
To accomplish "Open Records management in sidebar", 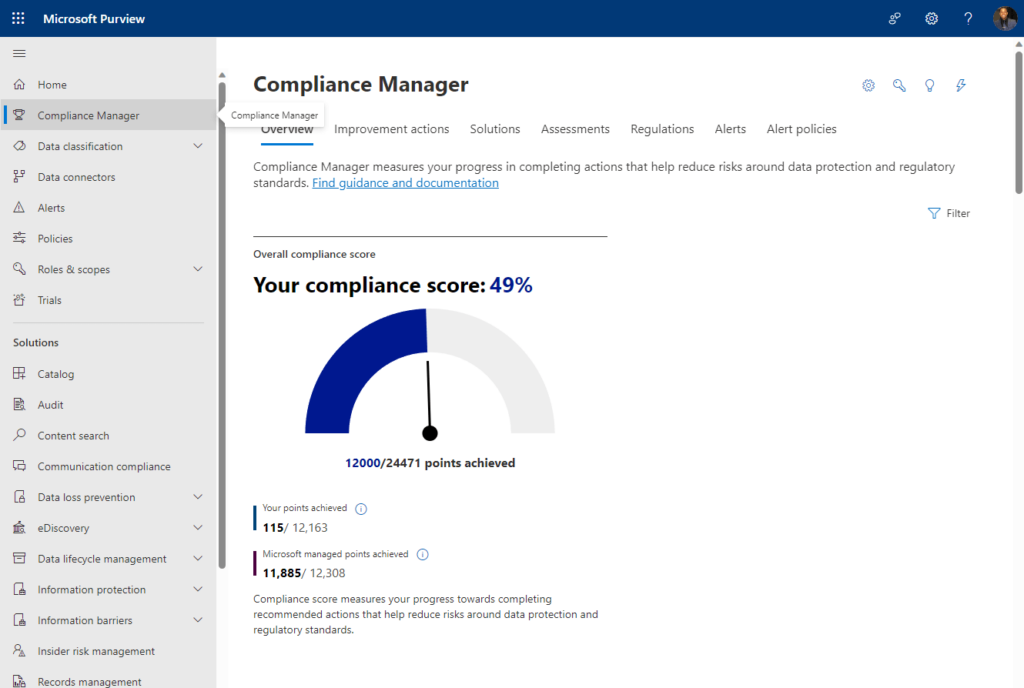I will click(89, 681).
